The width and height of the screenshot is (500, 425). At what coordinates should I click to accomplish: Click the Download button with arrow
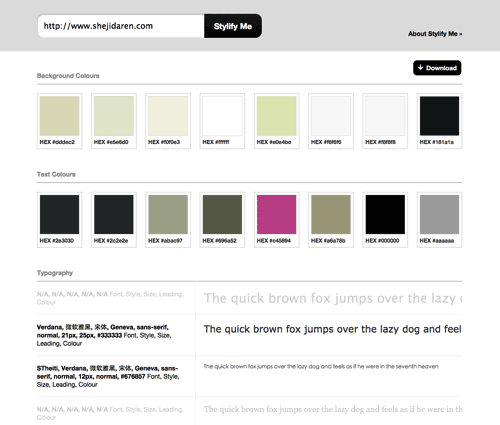[437, 68]
